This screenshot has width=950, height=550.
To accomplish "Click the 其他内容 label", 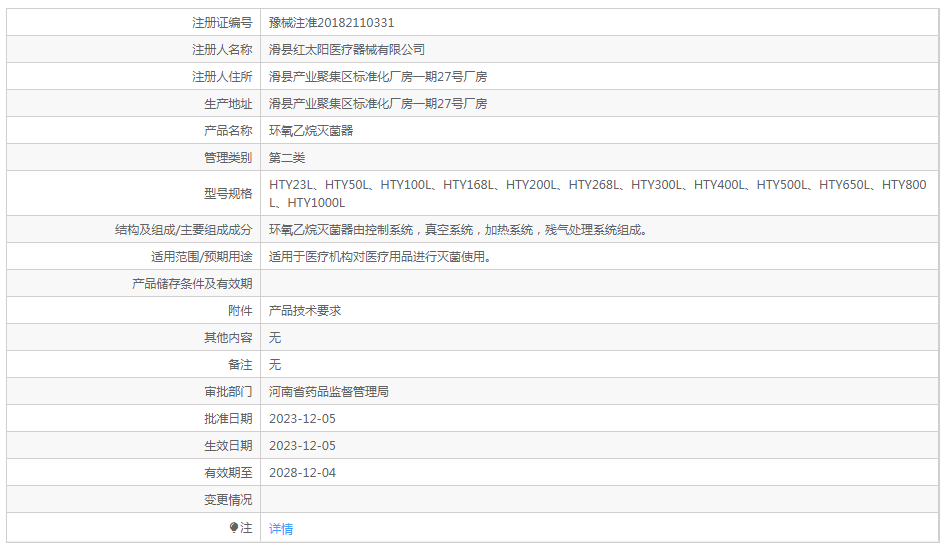I will (228, 337).
